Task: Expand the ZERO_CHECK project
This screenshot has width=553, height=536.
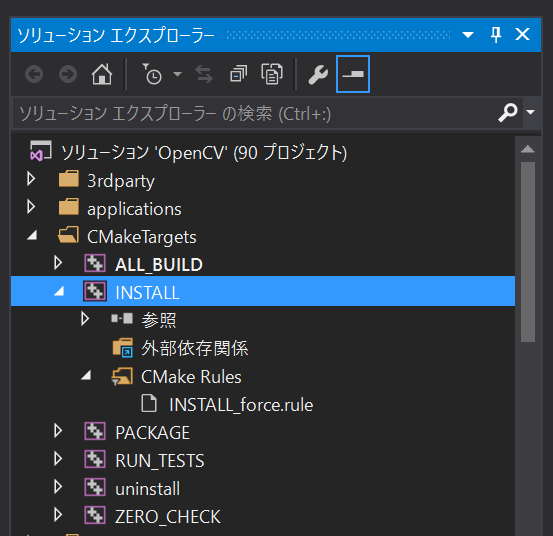Action: click(58, 515)
